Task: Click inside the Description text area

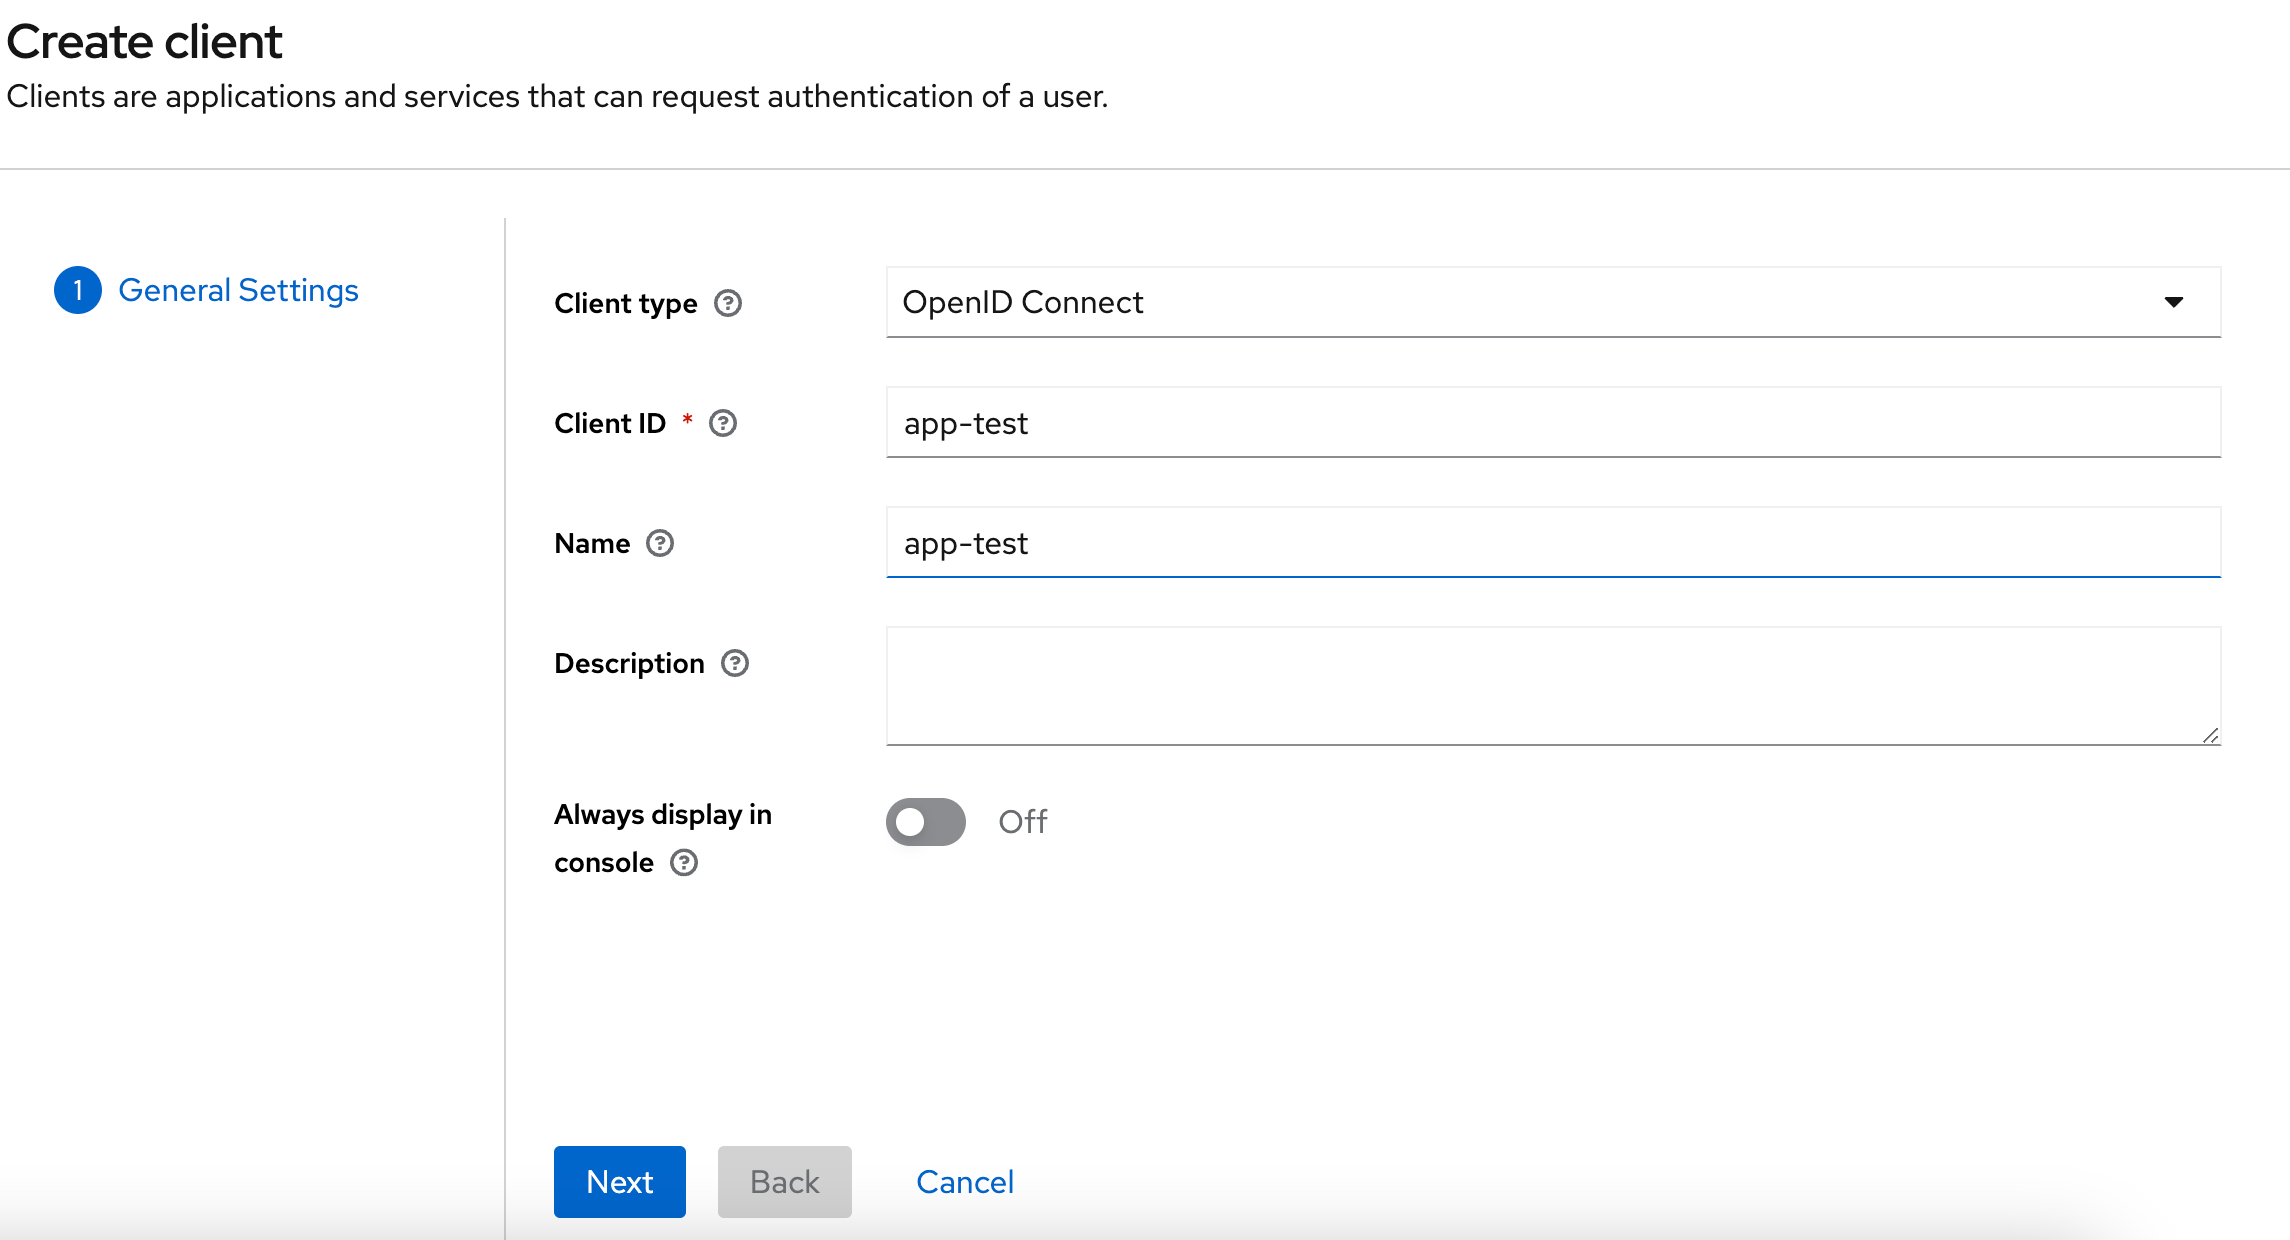Action: [1550, 685]
